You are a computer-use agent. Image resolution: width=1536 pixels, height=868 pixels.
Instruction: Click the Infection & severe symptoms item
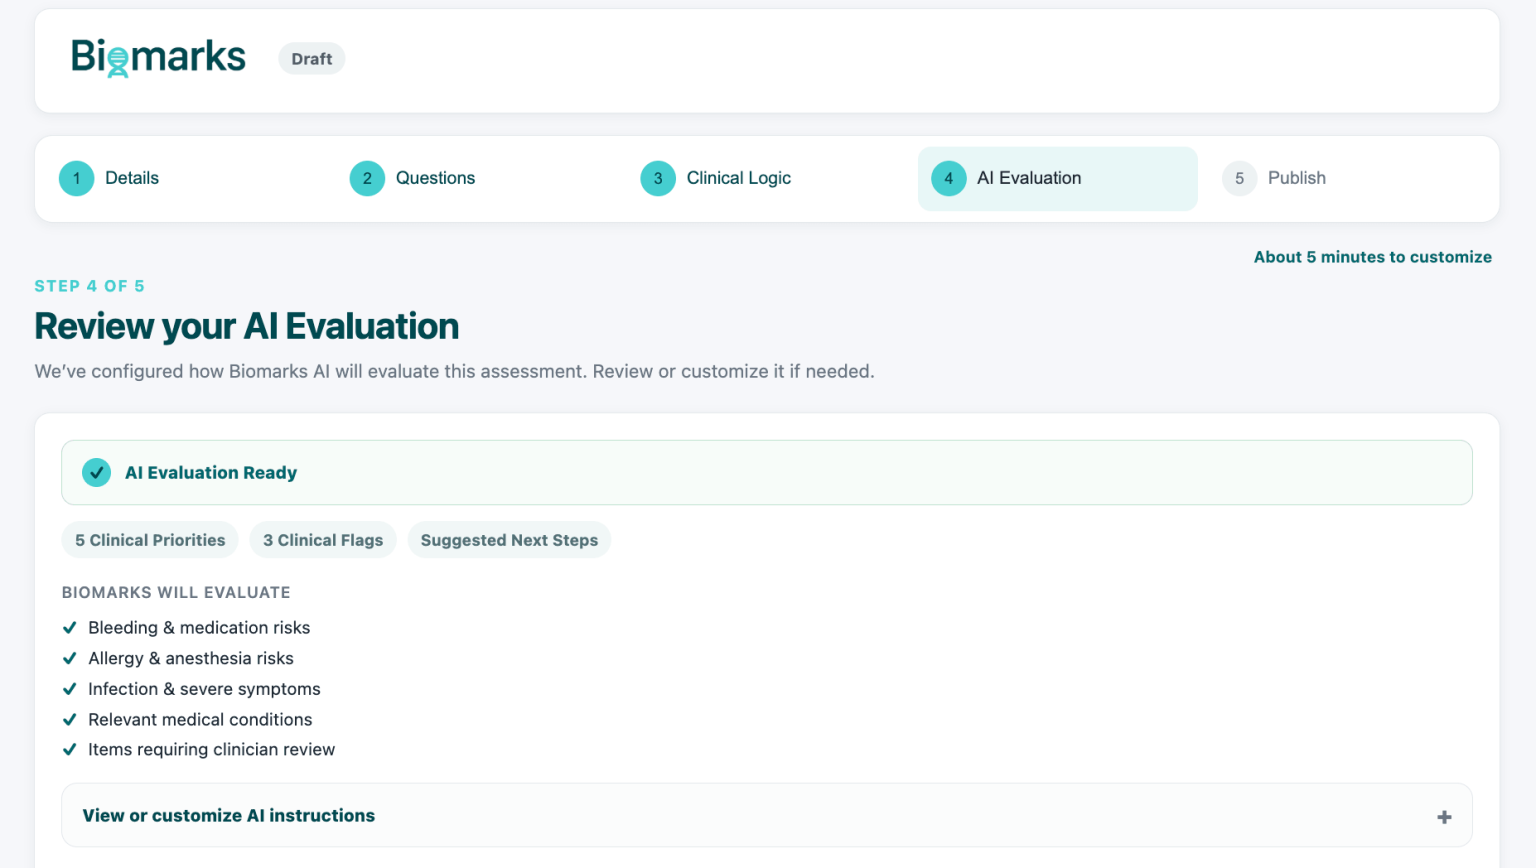coord(204,689)
